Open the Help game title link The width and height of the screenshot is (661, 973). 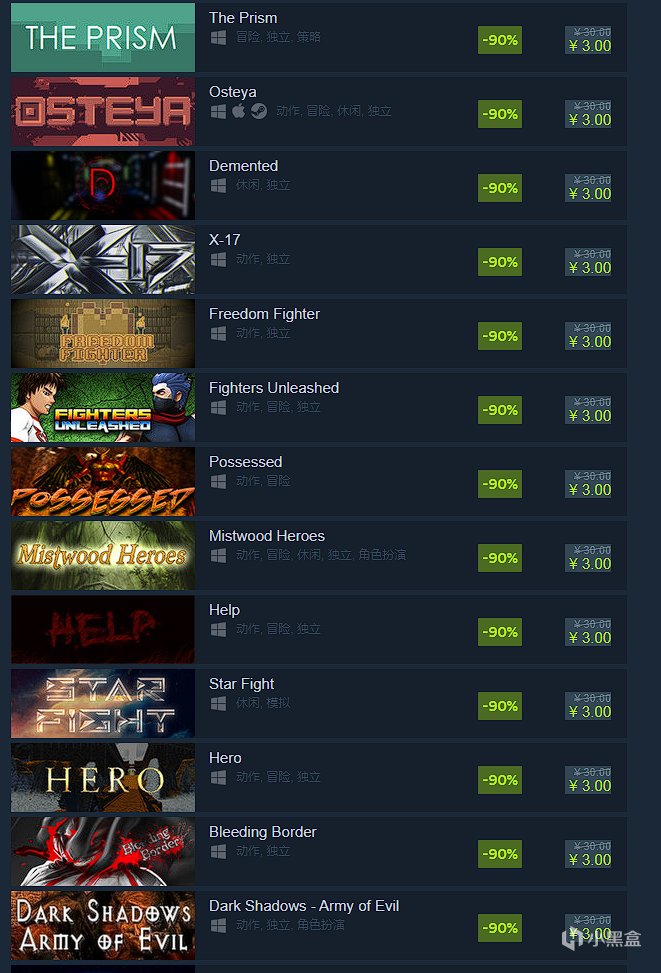(224, 610)
